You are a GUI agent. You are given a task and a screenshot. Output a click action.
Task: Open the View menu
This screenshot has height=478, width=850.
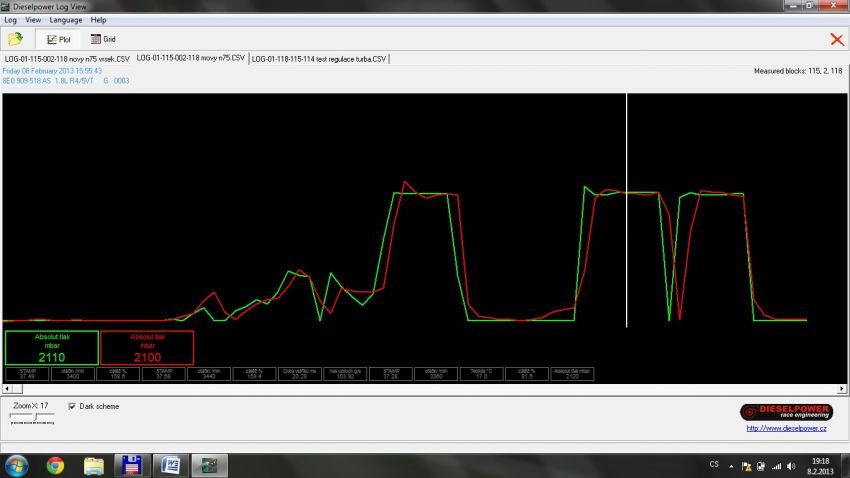(x=33, y=20)
